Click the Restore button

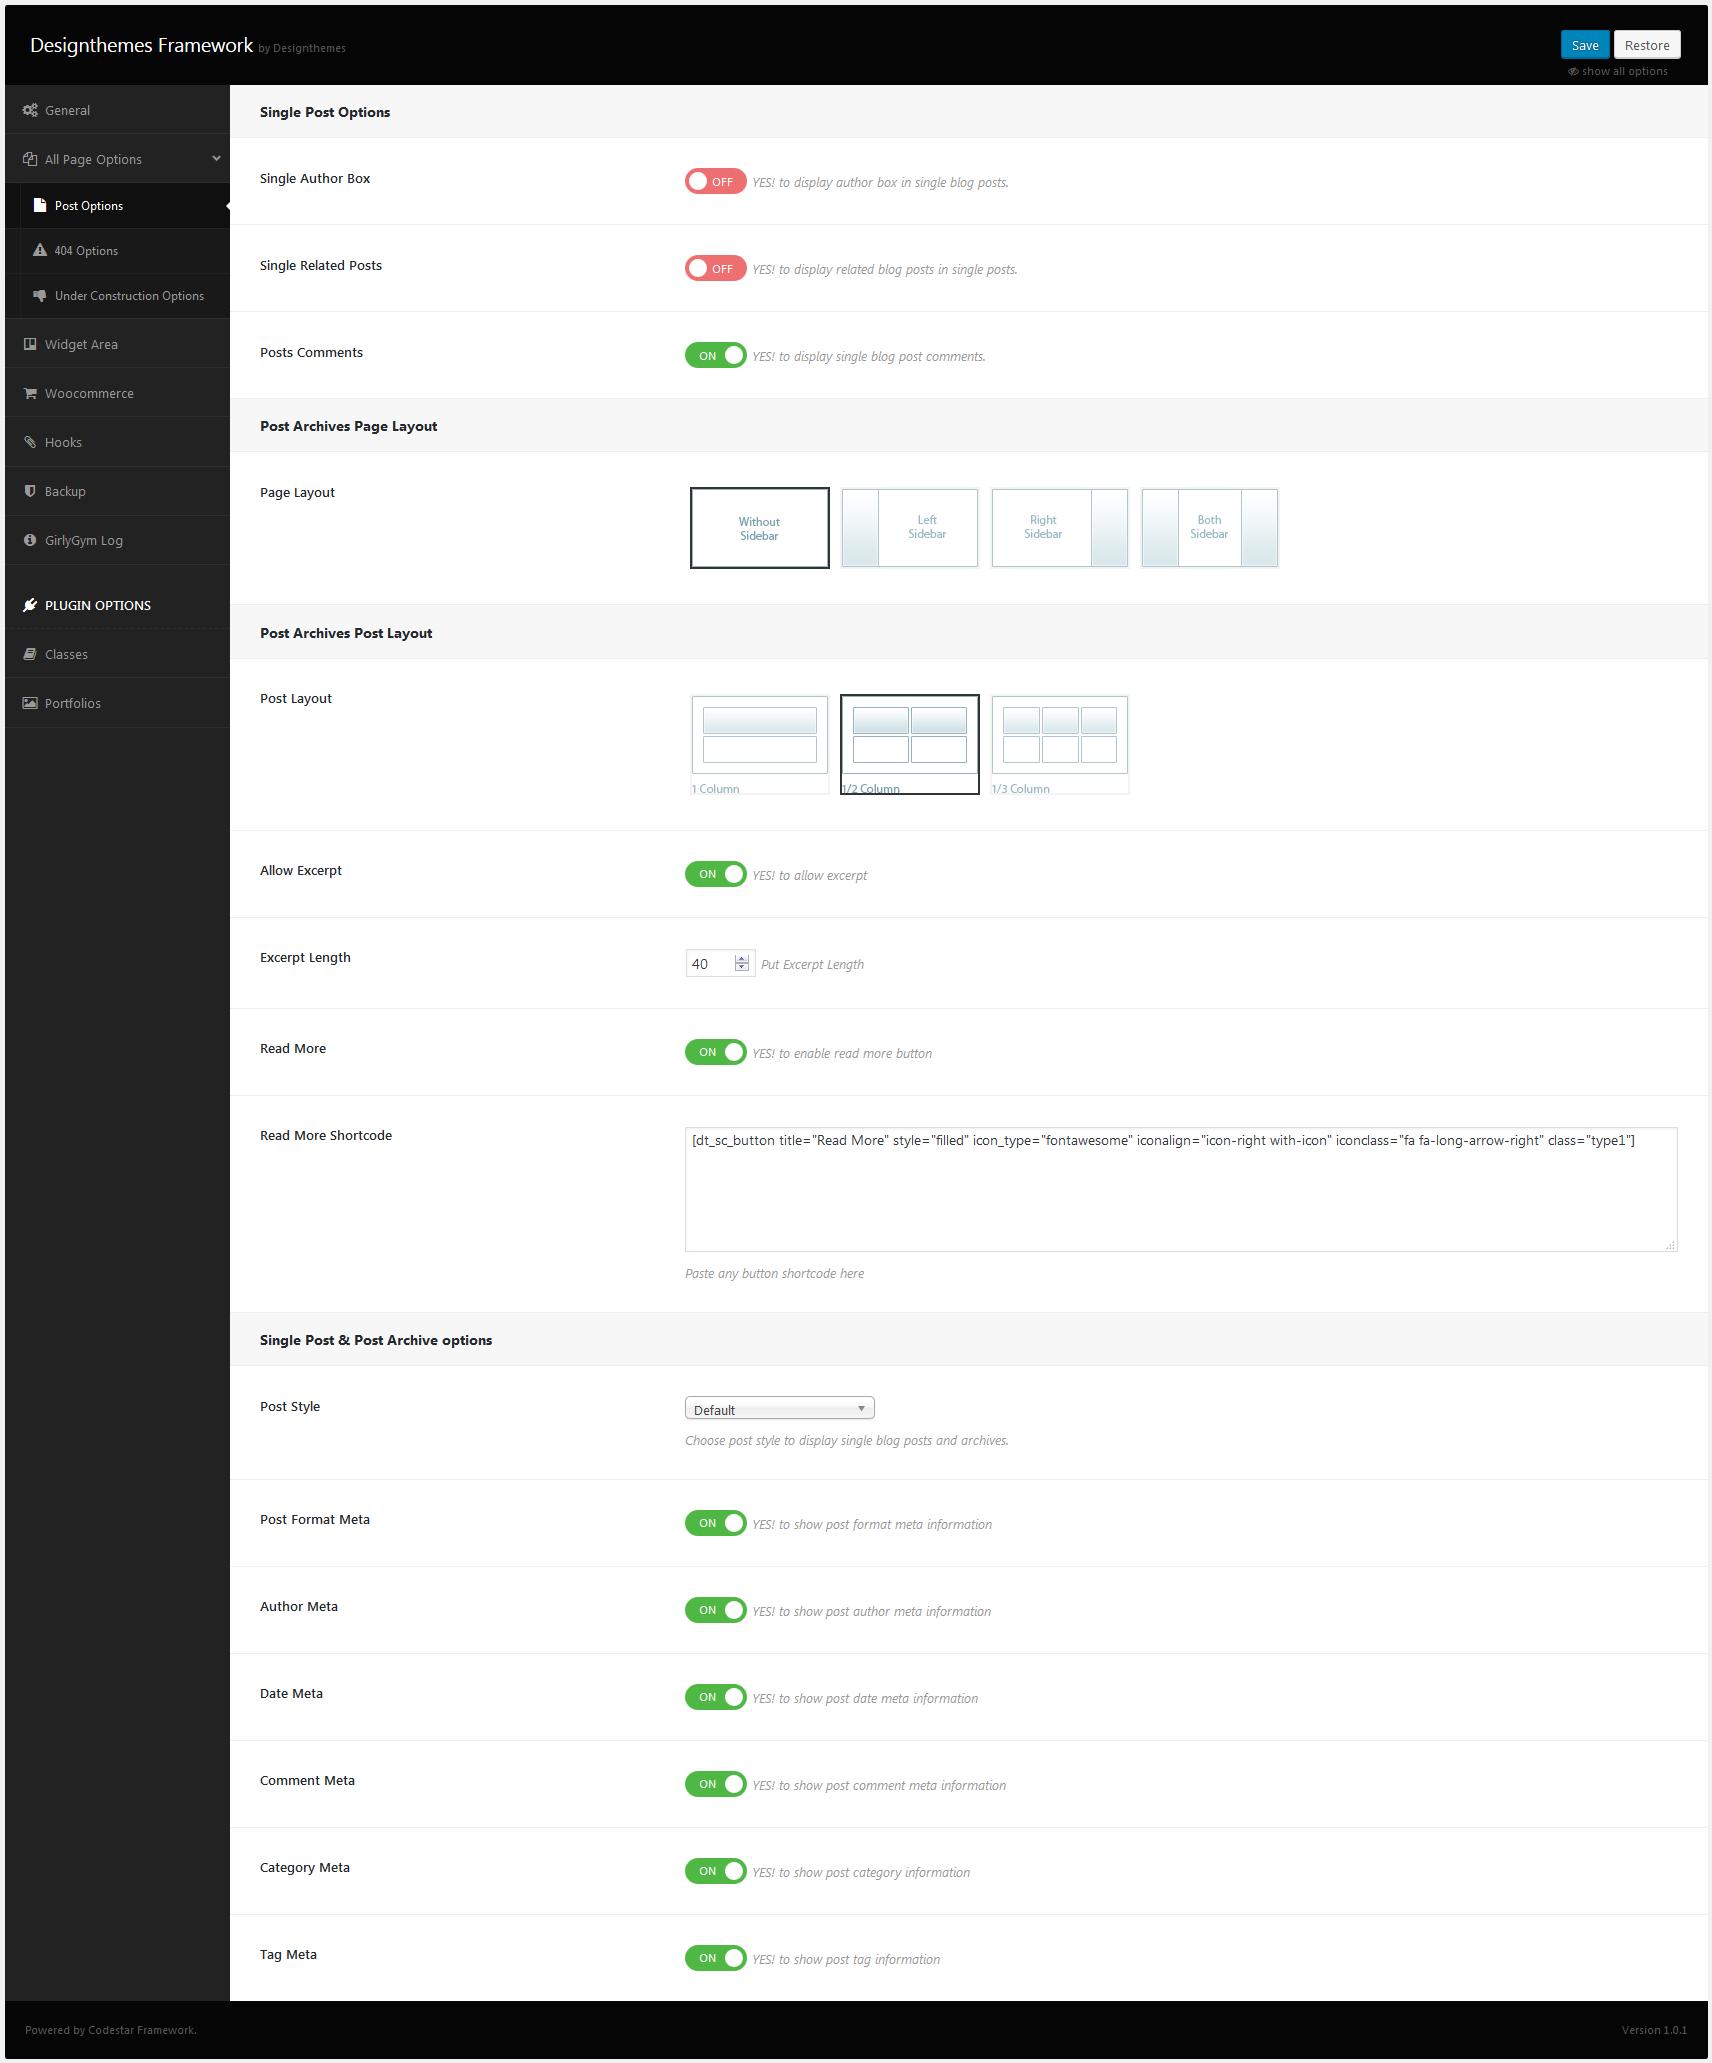(1647, 45)
